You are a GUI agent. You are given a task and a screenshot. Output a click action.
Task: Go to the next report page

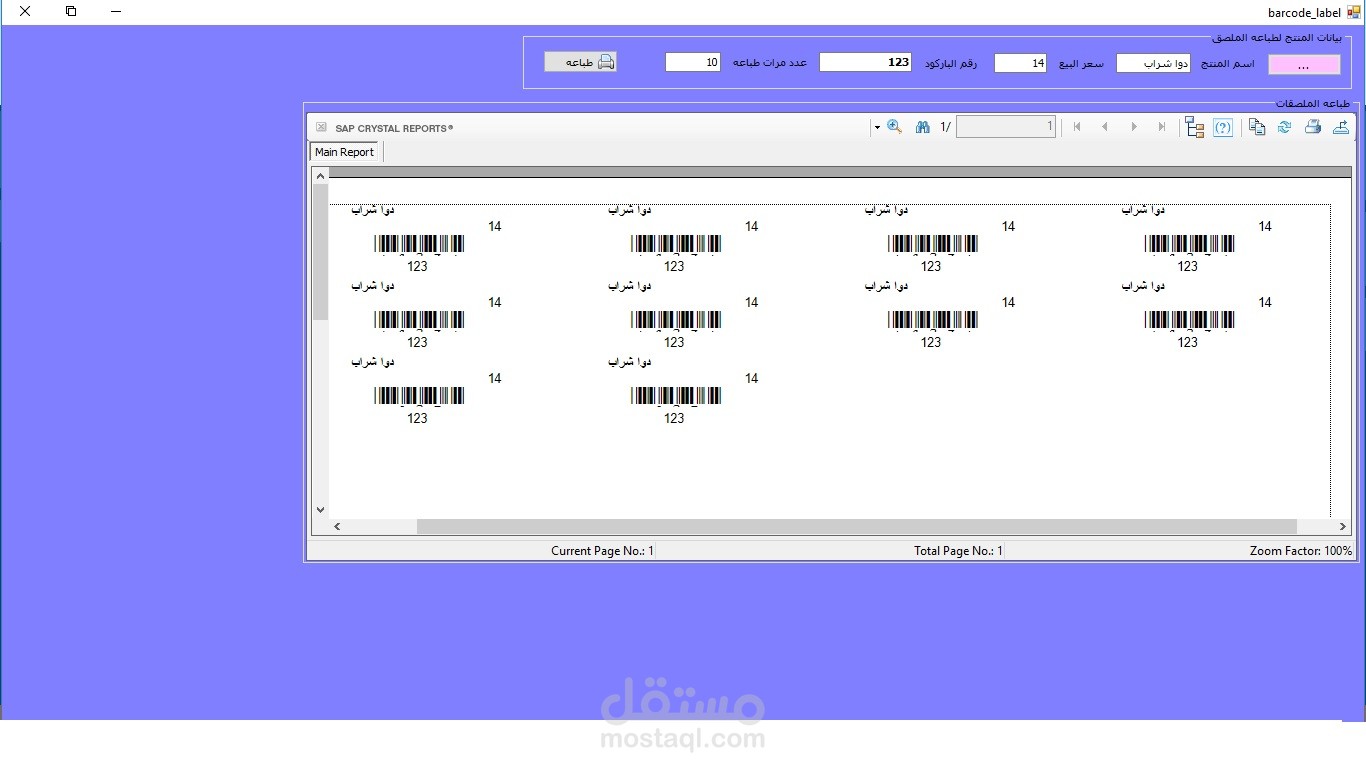click(x=1134, y=127)
